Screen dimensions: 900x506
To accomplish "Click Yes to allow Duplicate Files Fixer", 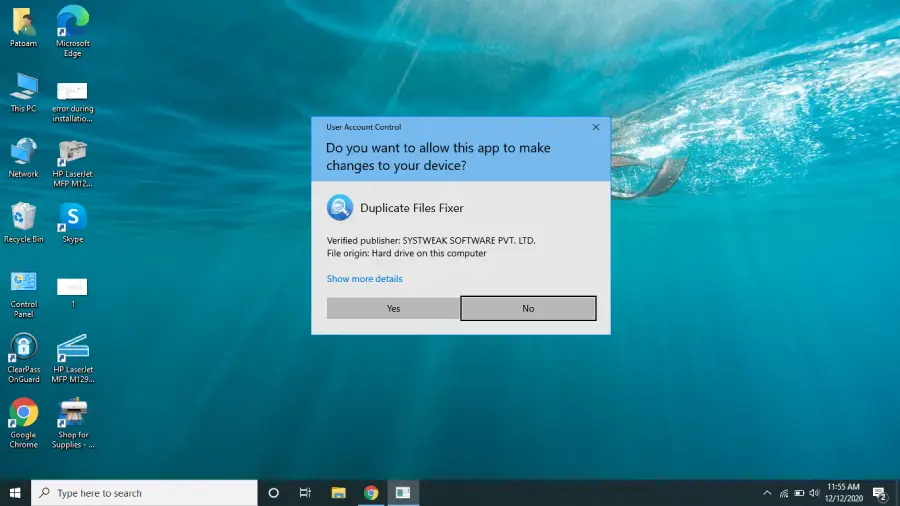I will tap(393, 309).
